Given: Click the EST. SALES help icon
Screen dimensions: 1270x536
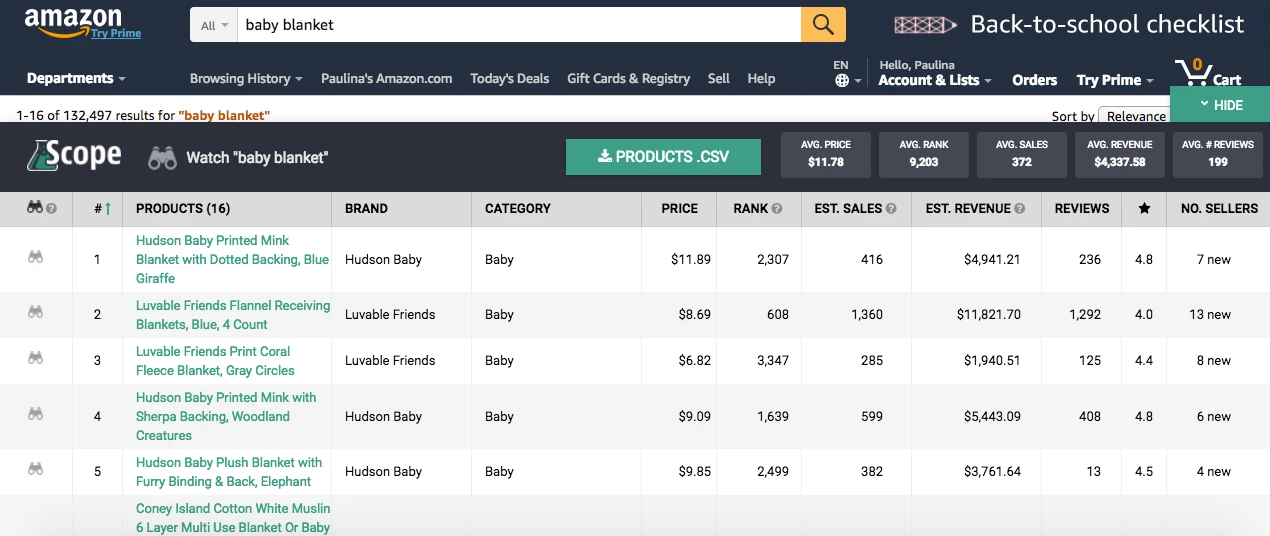Looking at the screenshot, I should coord(891,209).
